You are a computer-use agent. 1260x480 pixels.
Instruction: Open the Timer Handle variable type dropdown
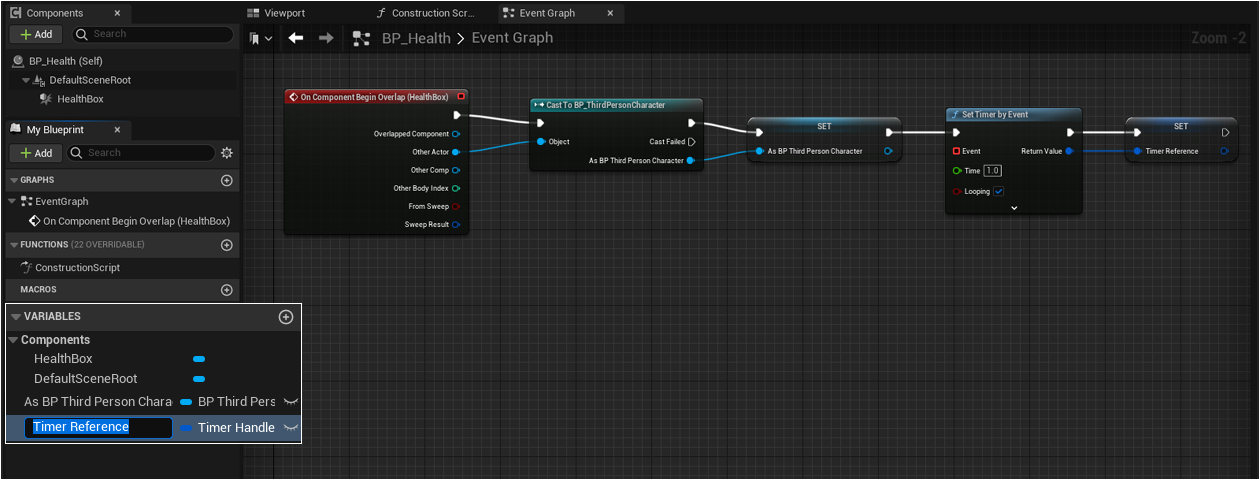(229, 428)
